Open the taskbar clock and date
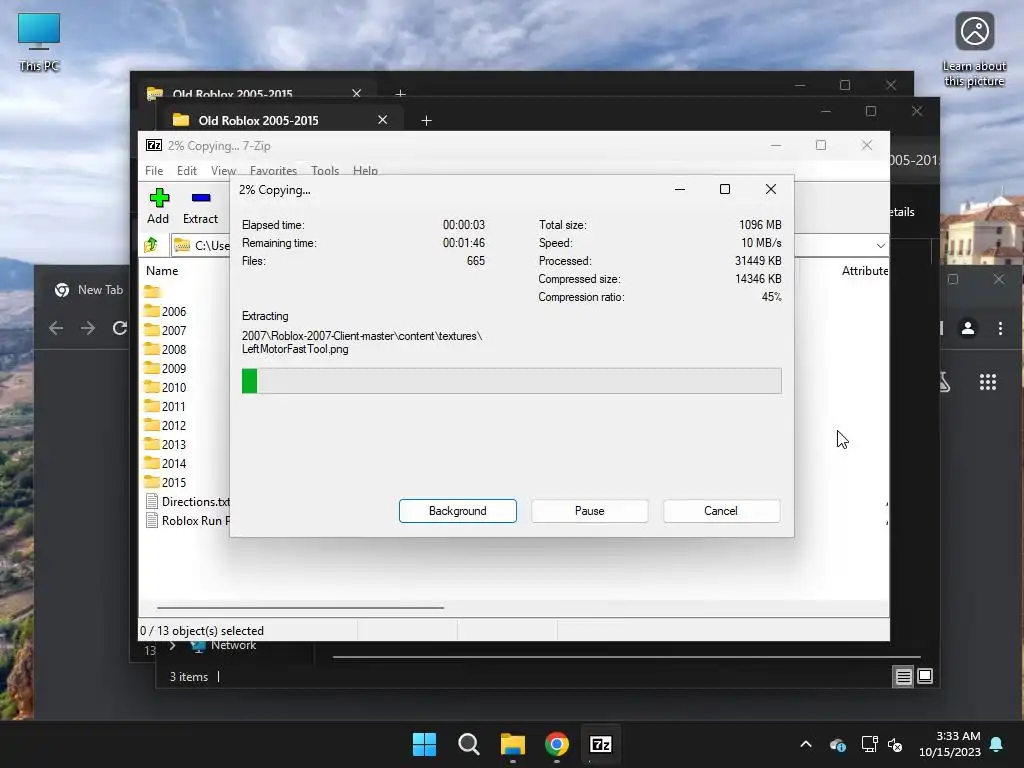This screenshot has width=1024, height=768. 950,744
